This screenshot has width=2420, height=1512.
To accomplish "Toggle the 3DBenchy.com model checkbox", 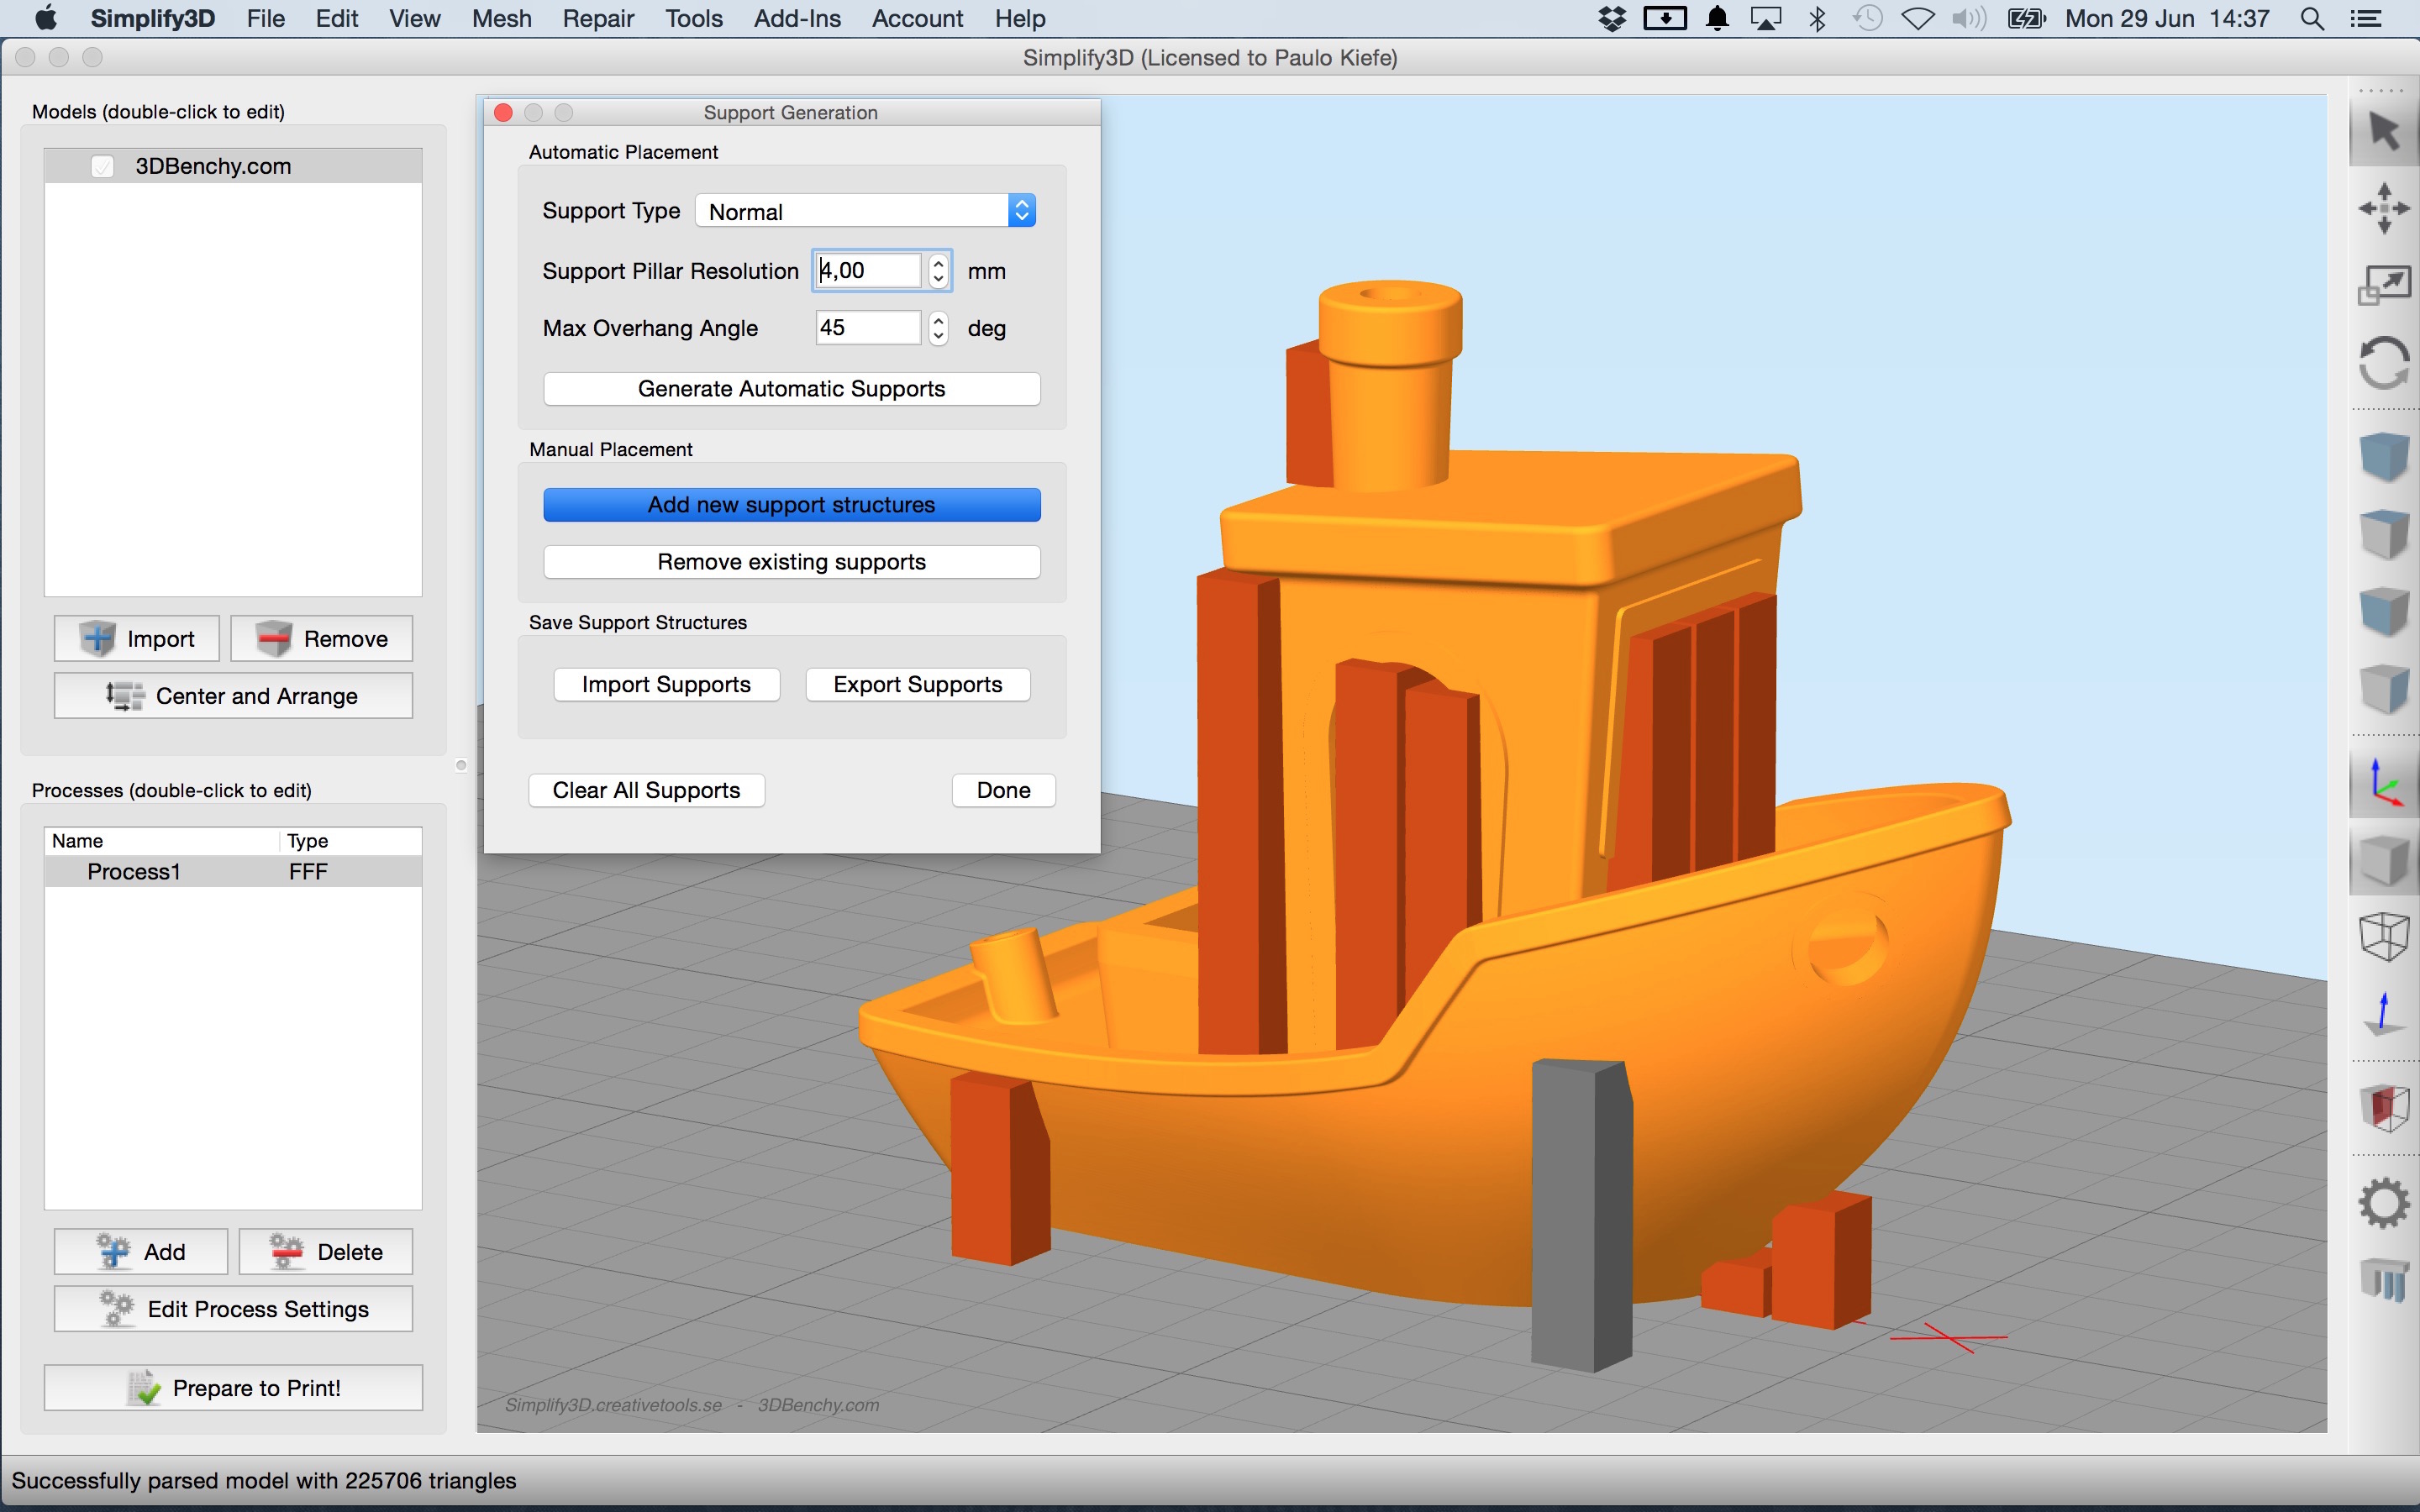I will (x=102, y=166).
